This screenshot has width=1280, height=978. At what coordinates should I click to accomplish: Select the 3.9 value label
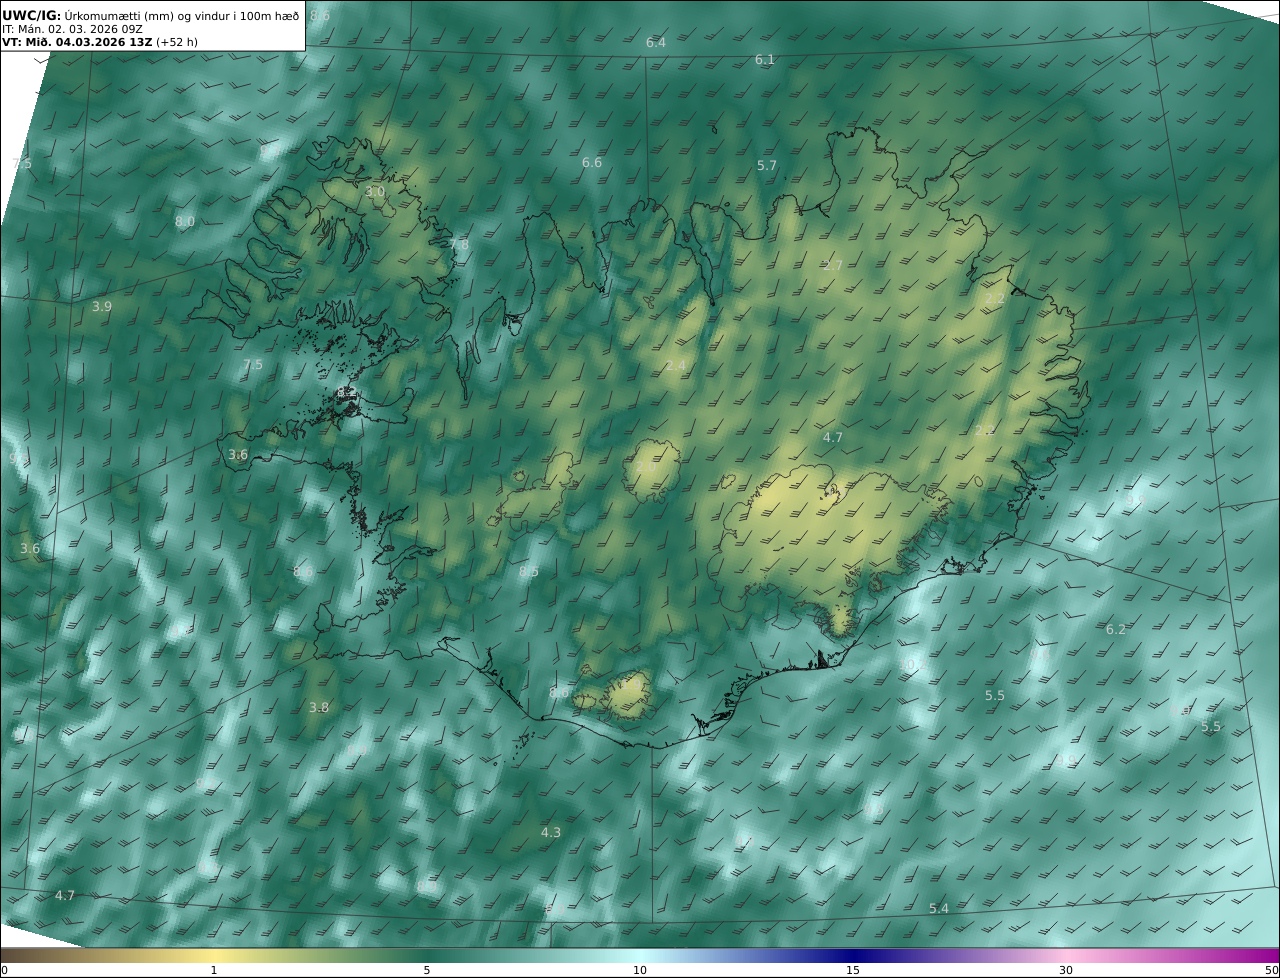tap(102, 307)
